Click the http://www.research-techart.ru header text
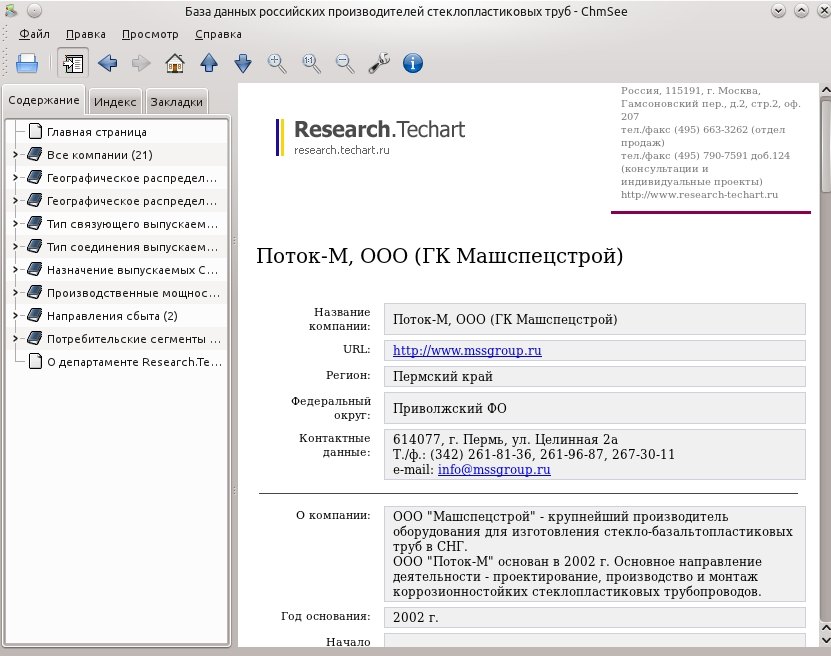This screenshot has width=831, height=656. (700, 195)
